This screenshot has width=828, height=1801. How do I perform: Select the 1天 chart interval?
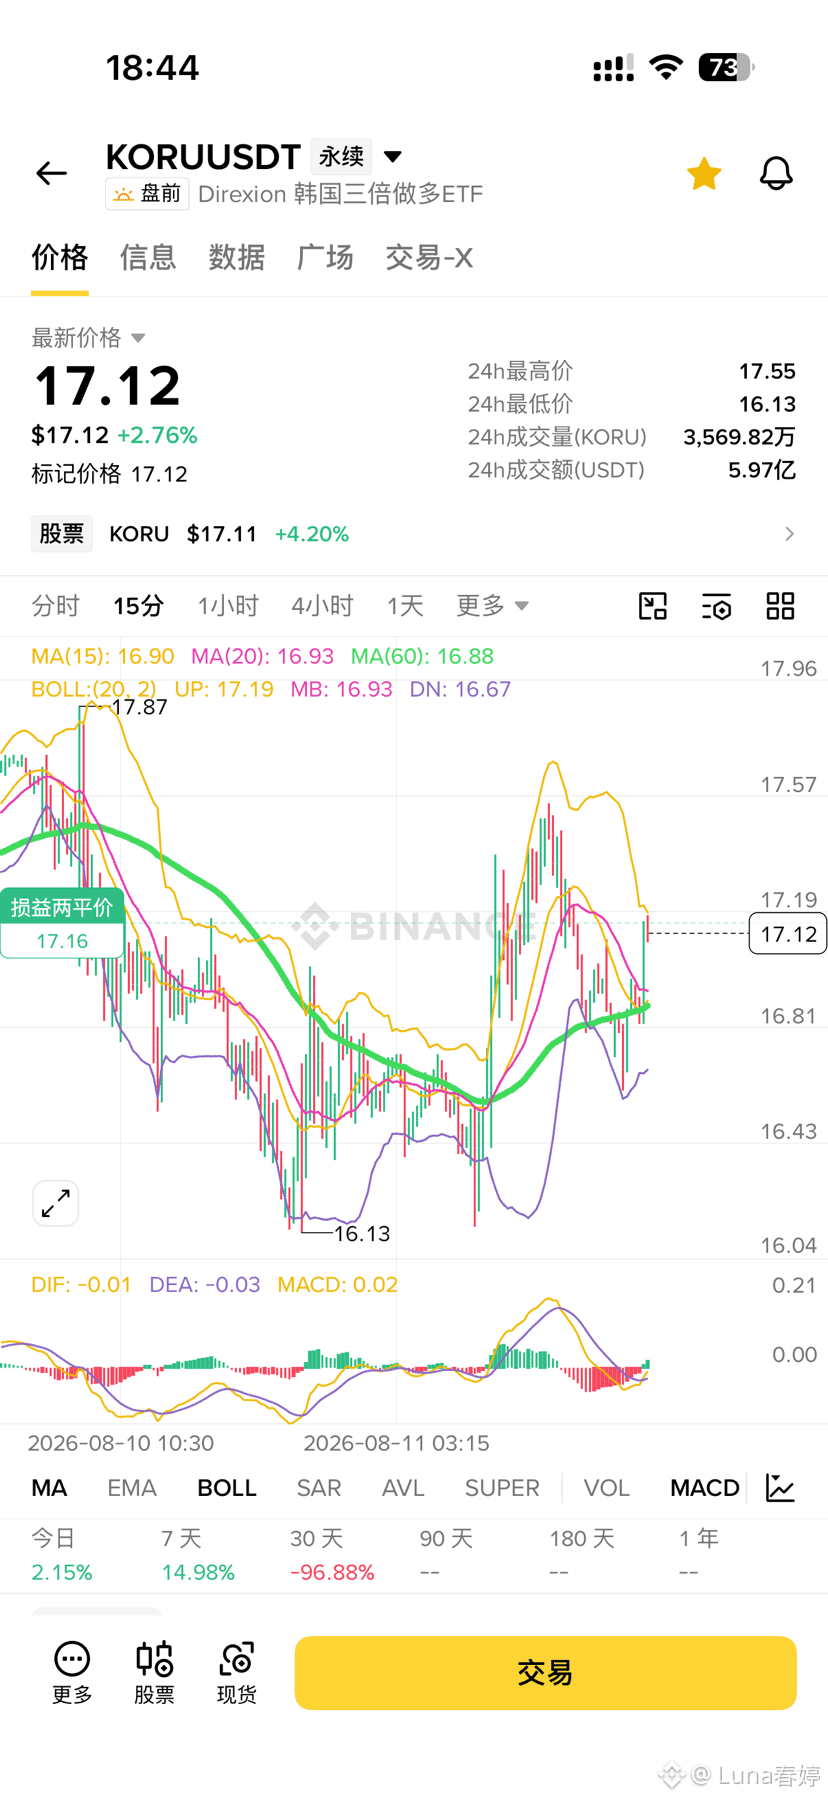pyautogui.click(x=405, y=606)
